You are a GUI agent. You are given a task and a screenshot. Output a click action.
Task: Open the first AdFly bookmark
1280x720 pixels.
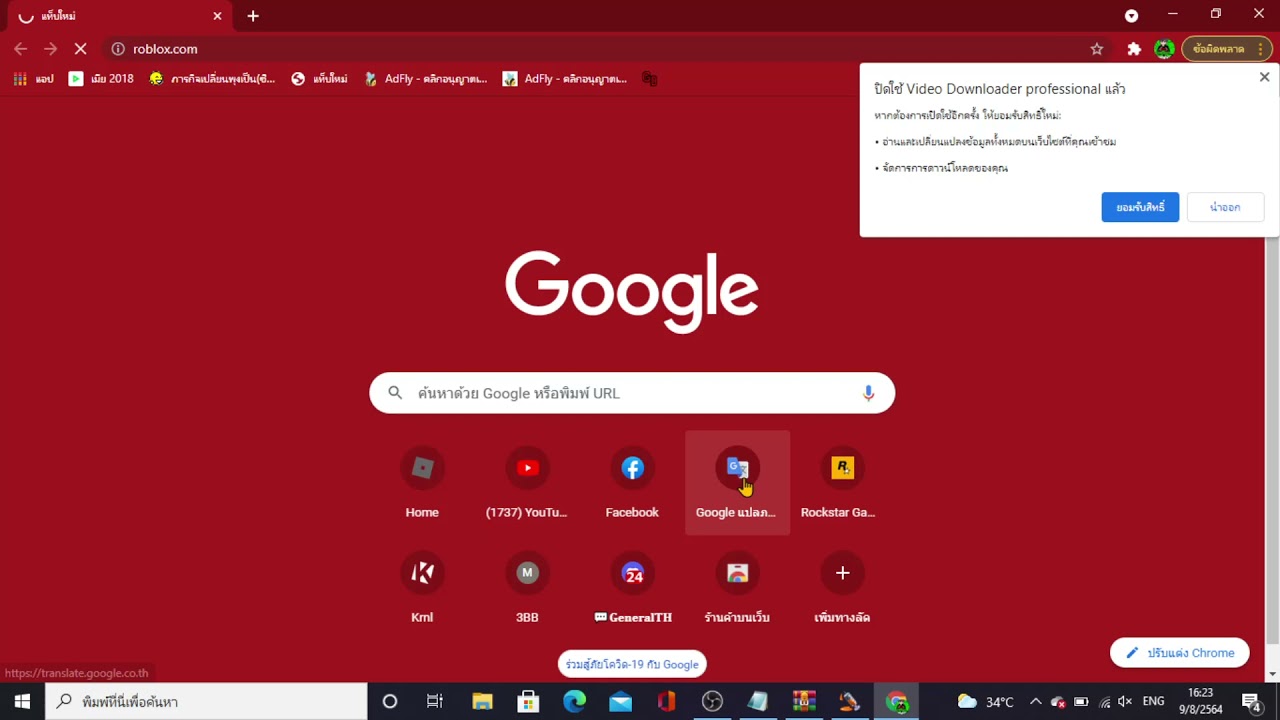click(x=425, y=79)
